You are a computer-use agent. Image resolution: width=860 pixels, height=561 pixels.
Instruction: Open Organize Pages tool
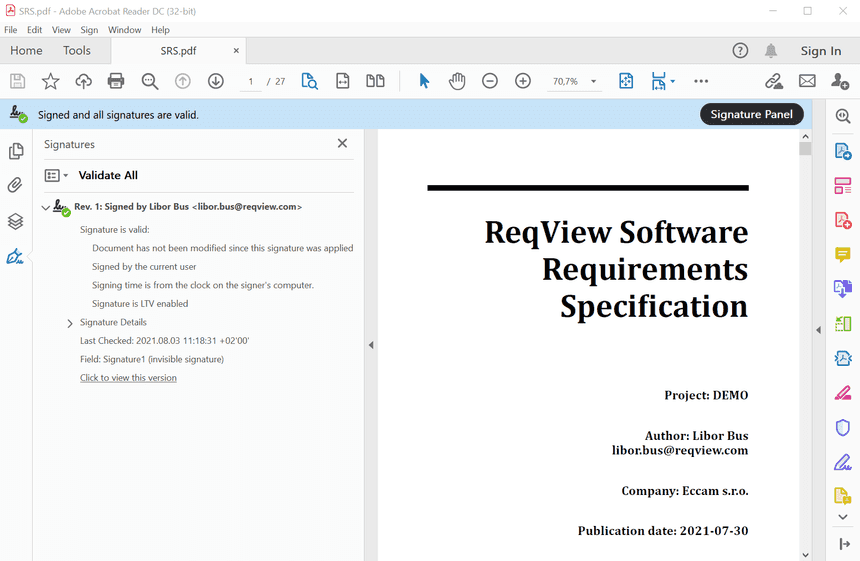843,185
